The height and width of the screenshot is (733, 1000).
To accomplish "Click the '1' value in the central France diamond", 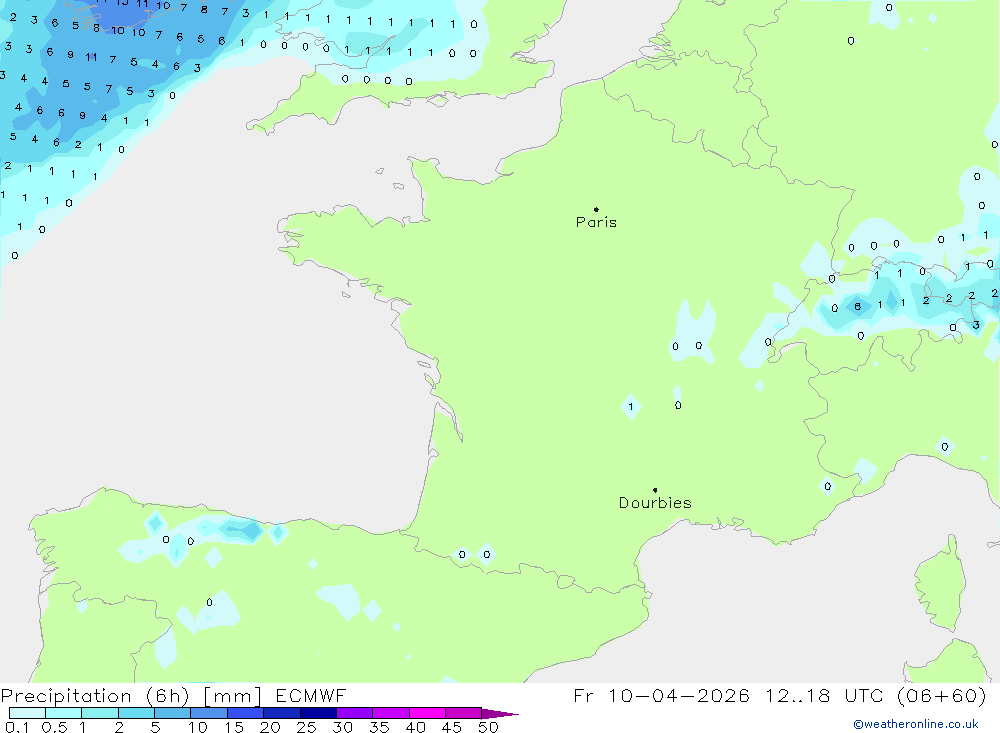I will coord(631,407).
